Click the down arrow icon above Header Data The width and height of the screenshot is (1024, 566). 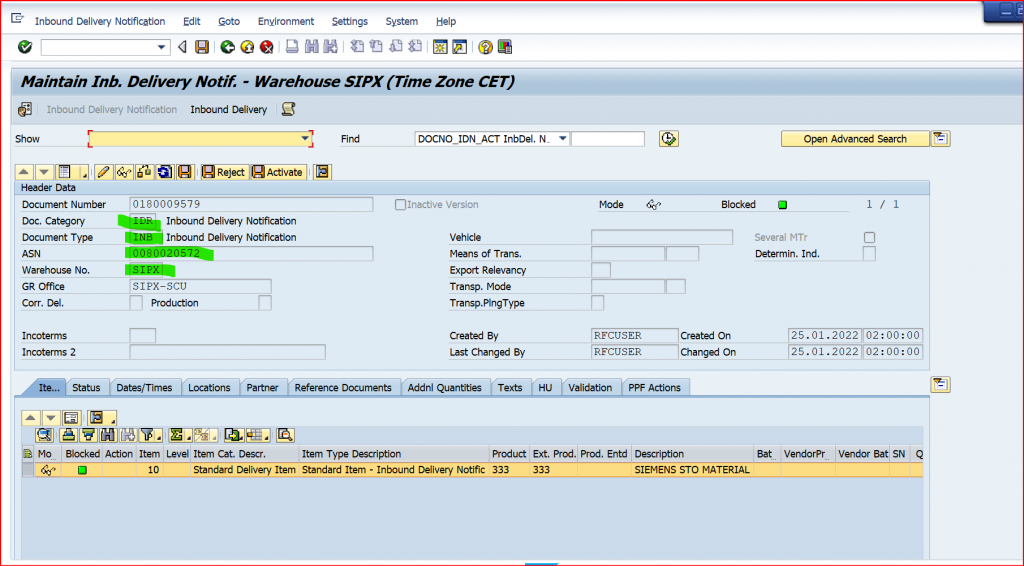coord(44,172)
